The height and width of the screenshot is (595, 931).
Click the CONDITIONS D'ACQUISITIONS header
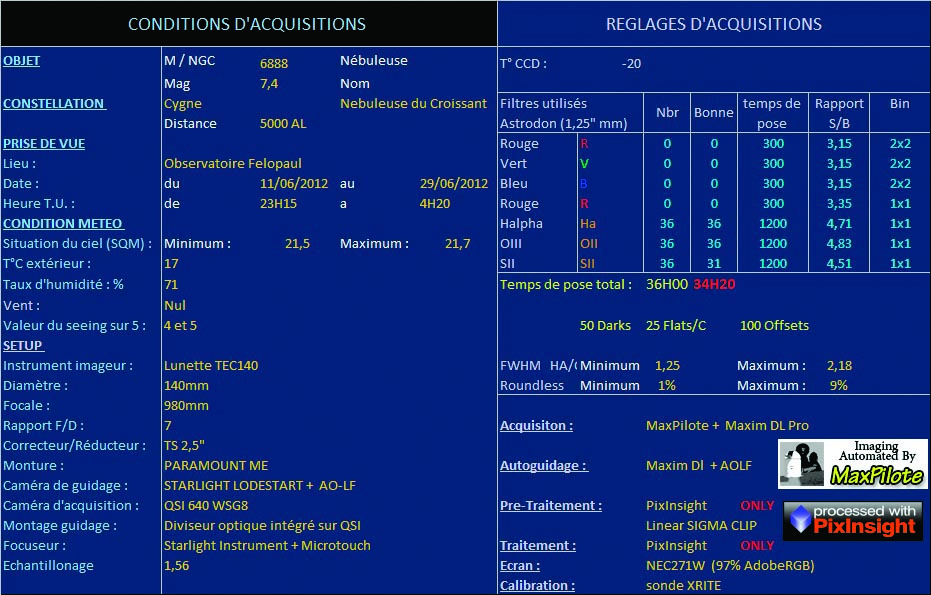click(247, 24)
